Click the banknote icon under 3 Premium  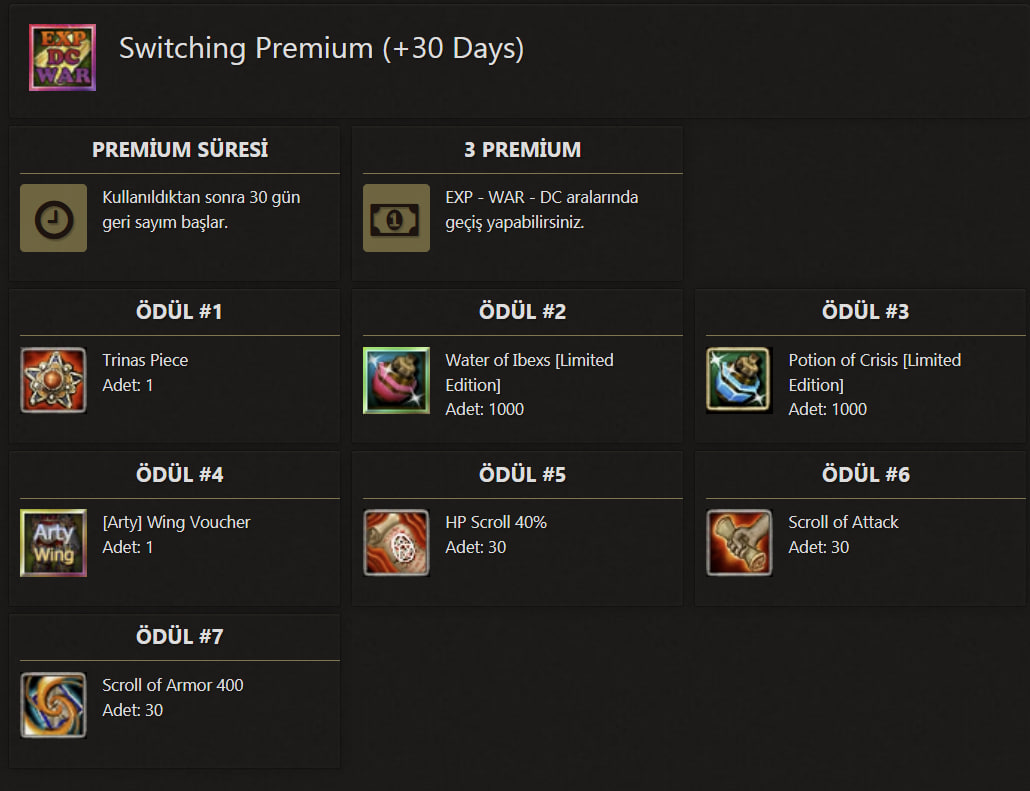coord(396,218)
